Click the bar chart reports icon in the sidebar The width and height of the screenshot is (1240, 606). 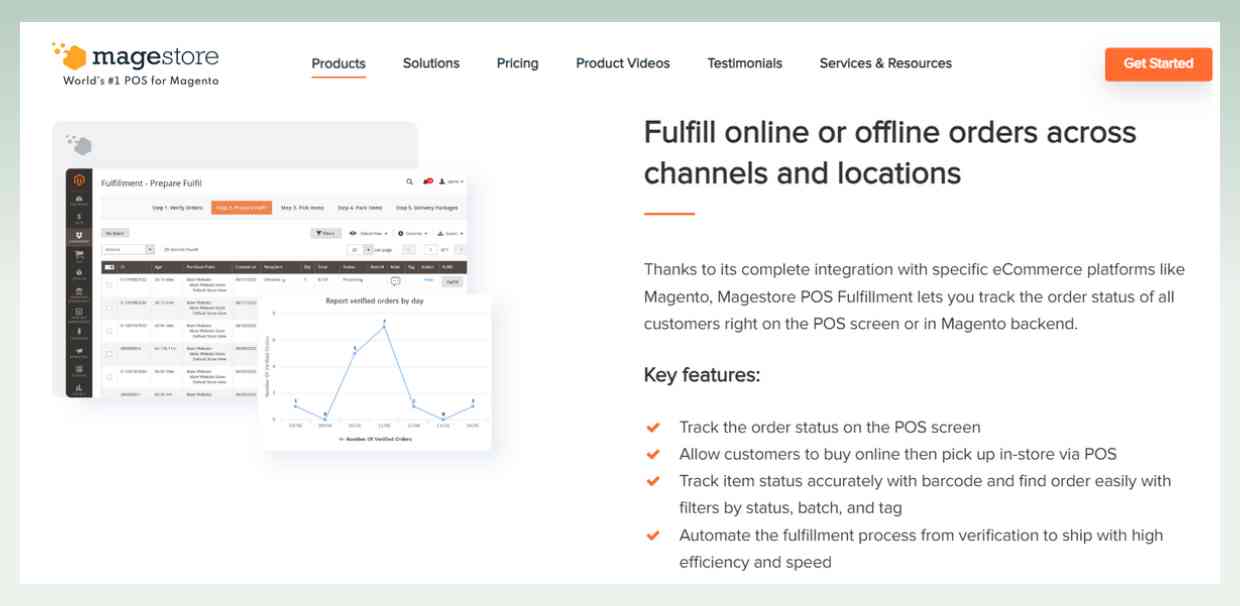tap(79, 388)
